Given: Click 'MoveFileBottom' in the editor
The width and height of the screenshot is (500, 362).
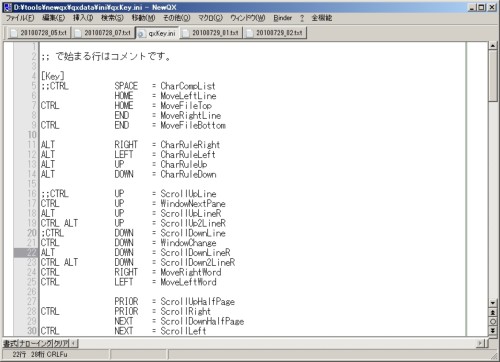Looking at the screenshot, I should [193, 125].
